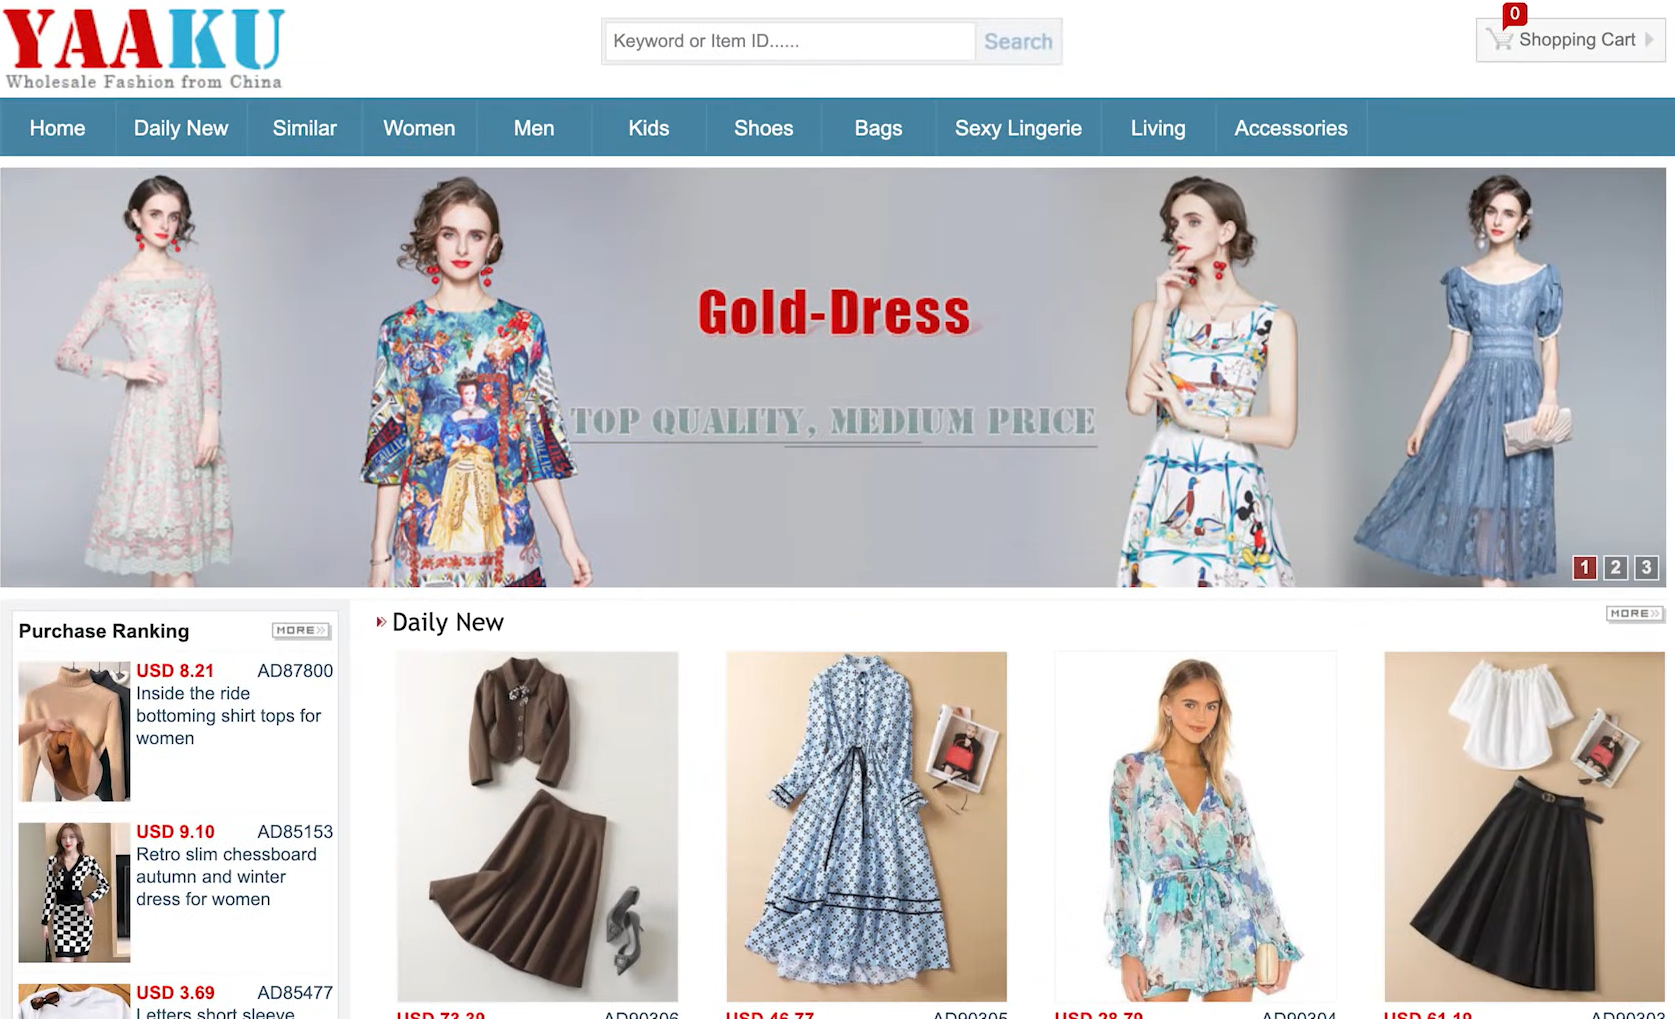Open Retro slim chessboard dress link
Image resolution: width=1675 pixels, height=1019 pixels.
(x=226, y=876)
